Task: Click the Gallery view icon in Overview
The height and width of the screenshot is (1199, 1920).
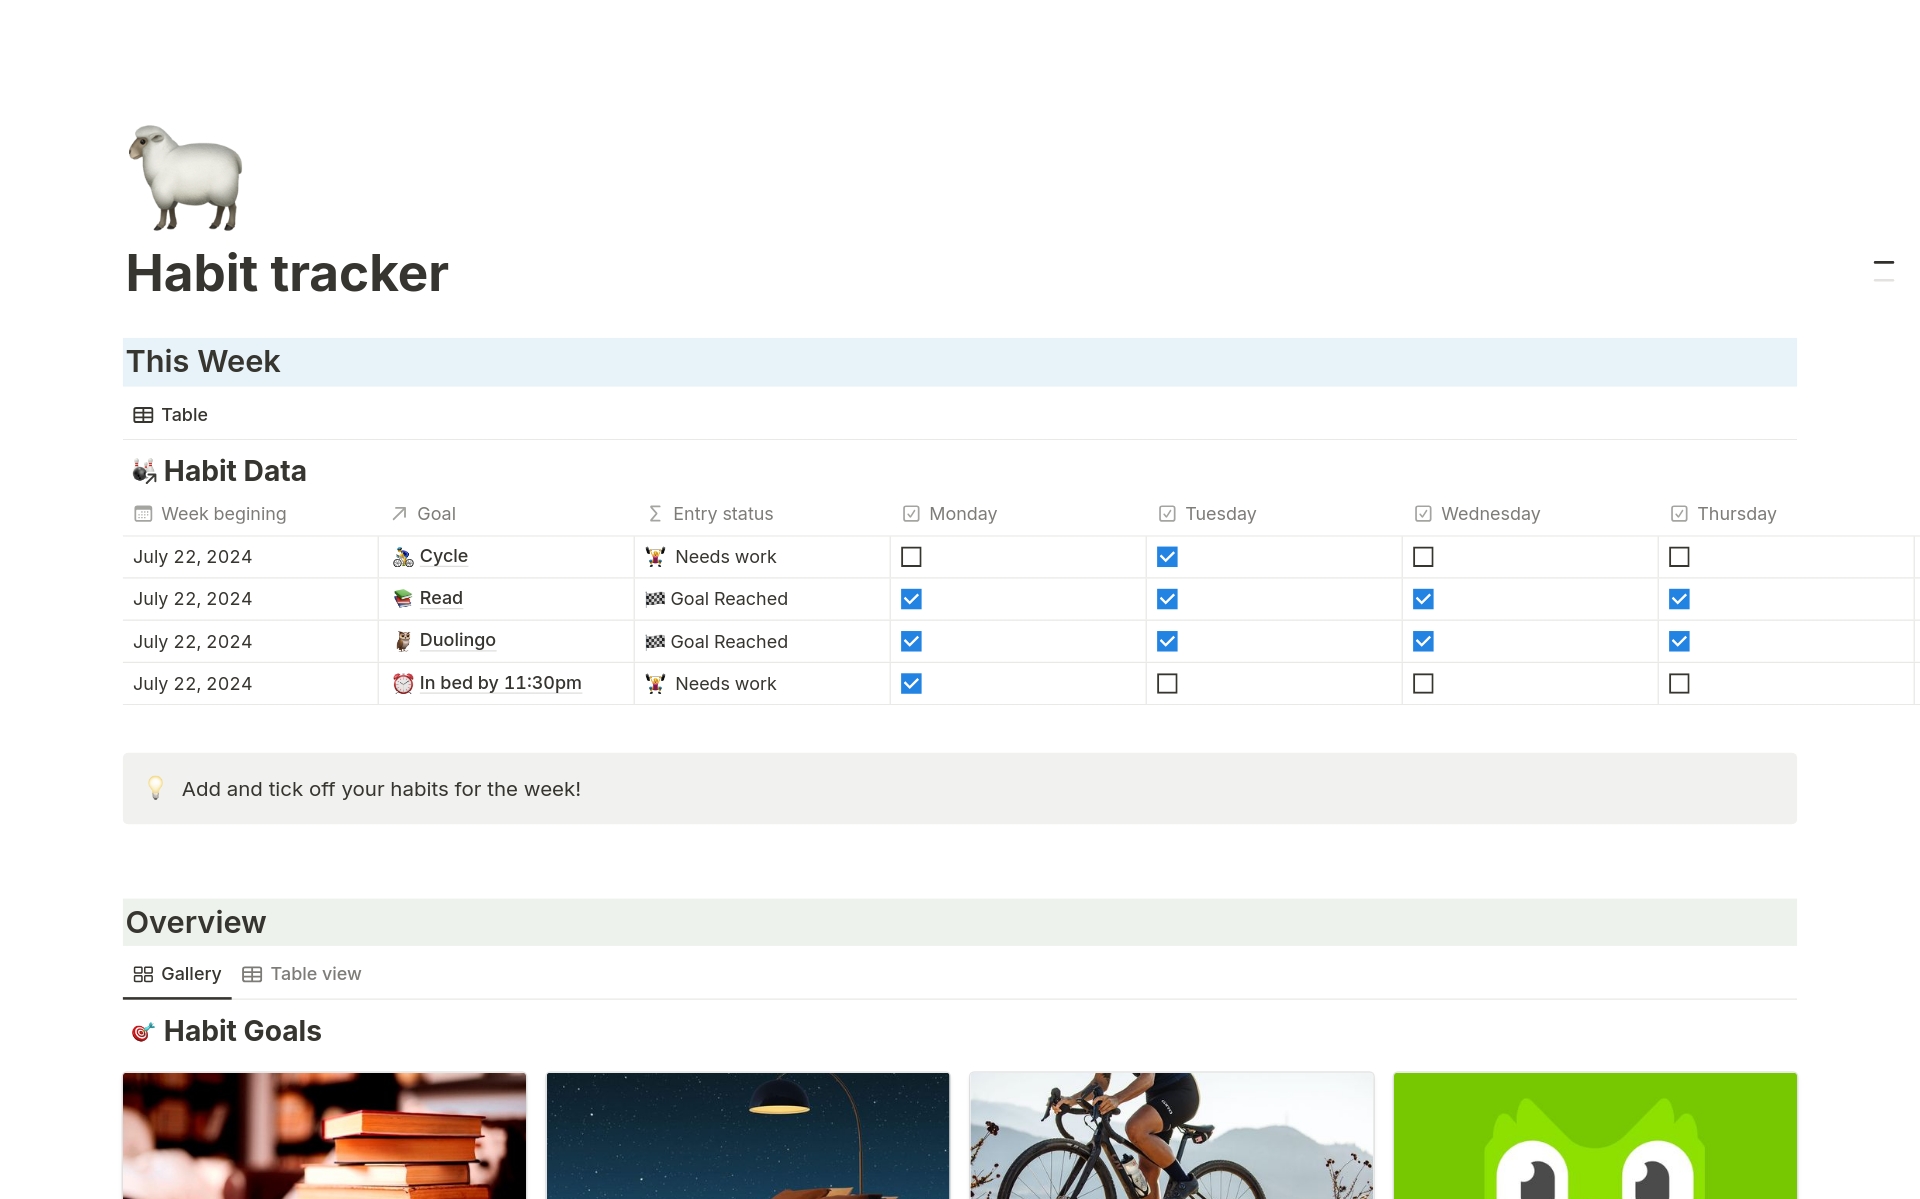Action: (142, 974)
